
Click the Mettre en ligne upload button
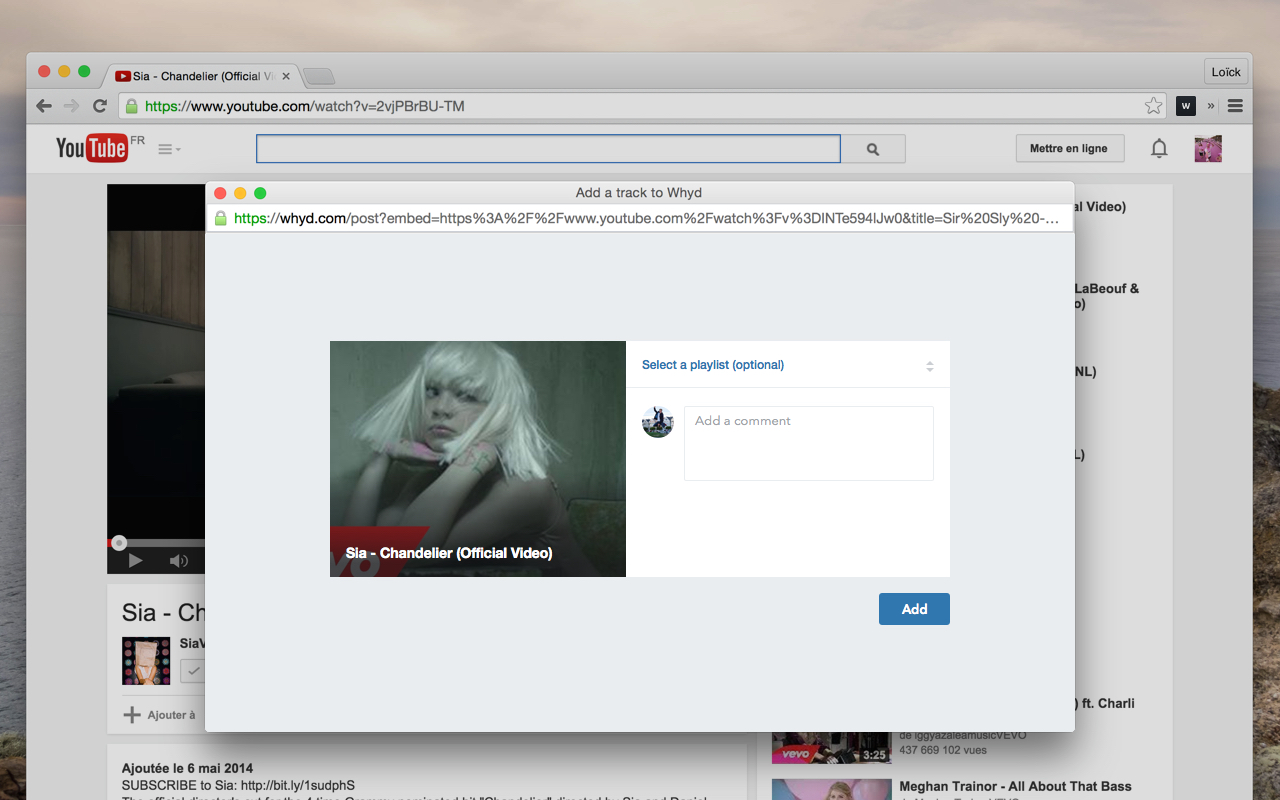point(1069,149)
